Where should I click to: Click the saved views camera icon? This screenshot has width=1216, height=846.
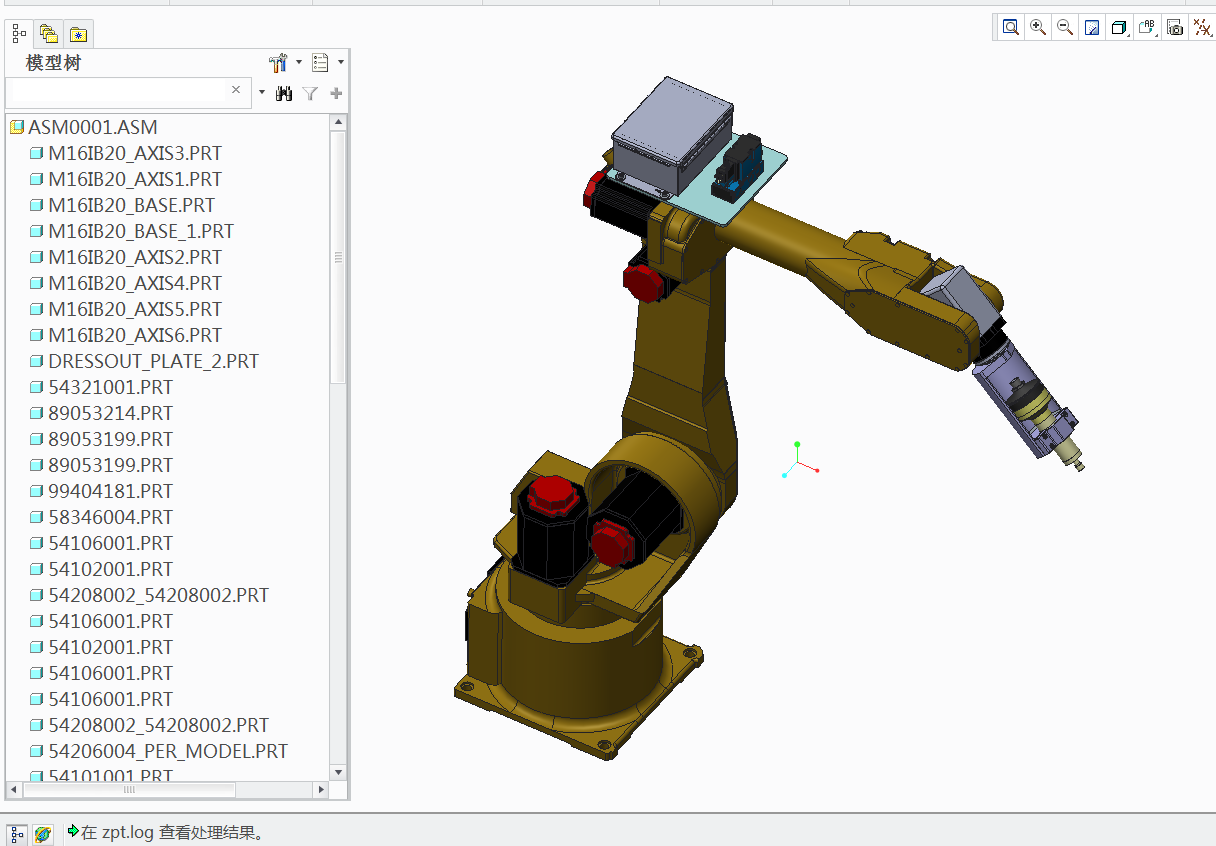click(x=1175, y=28)
